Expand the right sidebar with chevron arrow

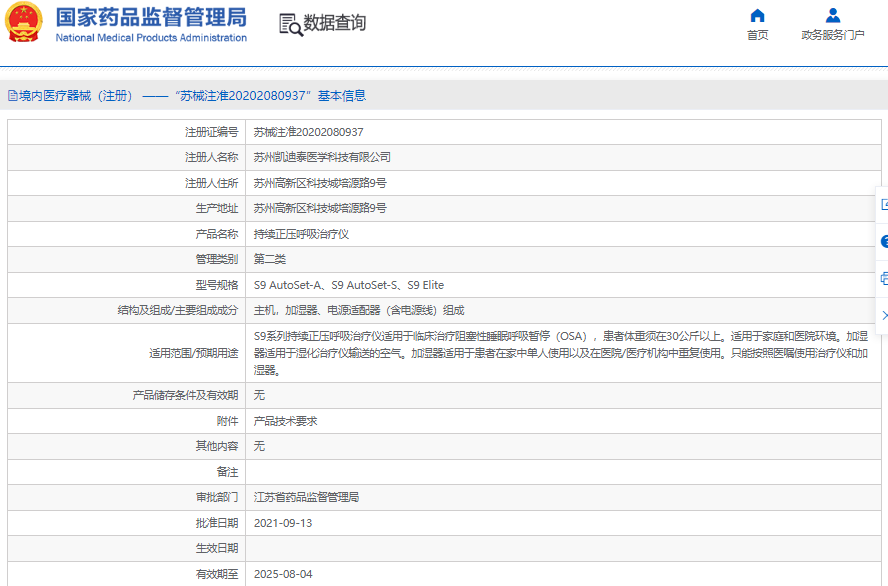(x=884, y=315)
